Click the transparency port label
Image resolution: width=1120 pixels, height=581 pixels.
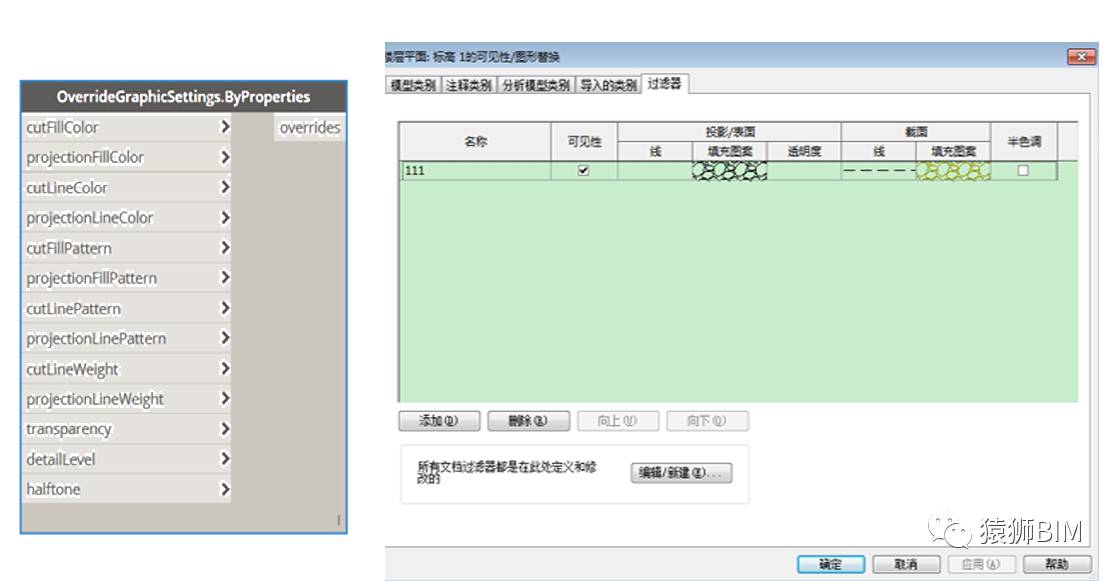(x=69, y=429)
